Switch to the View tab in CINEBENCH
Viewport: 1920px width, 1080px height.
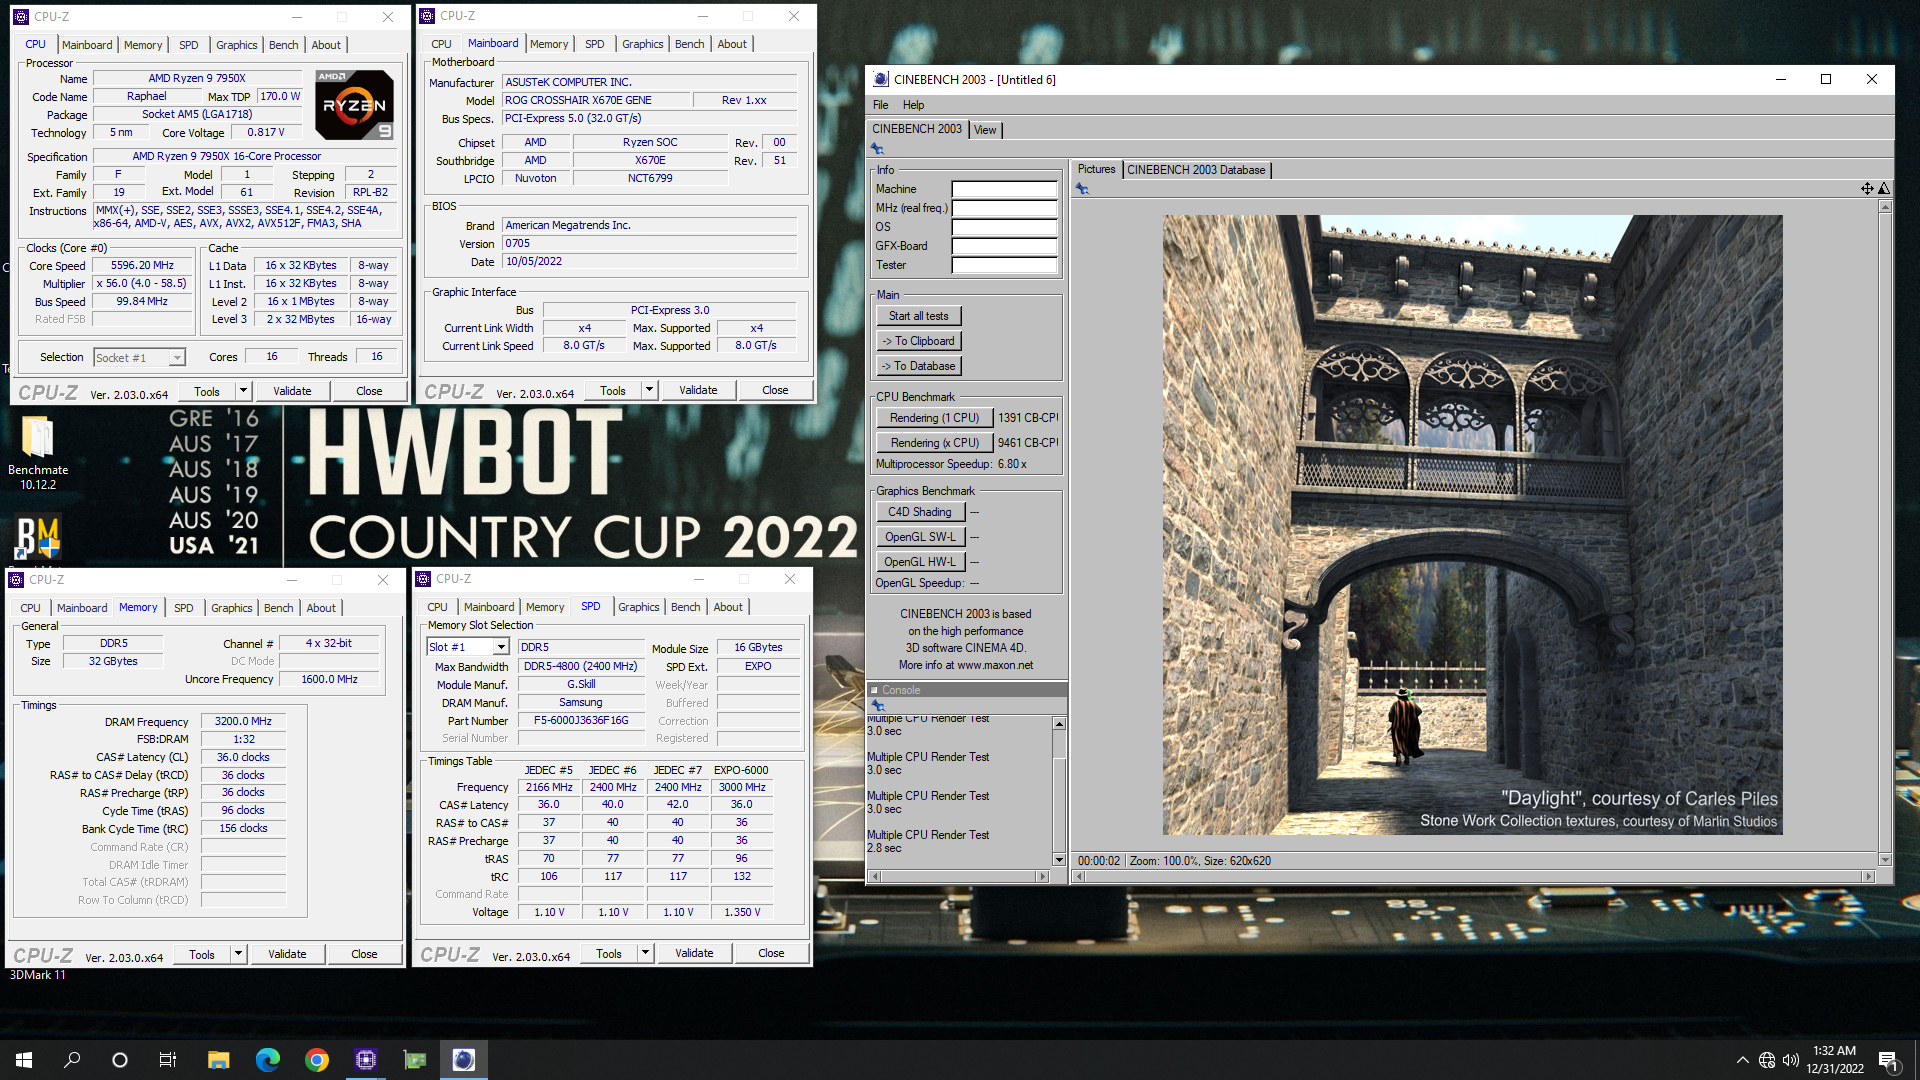click(985, 130)
